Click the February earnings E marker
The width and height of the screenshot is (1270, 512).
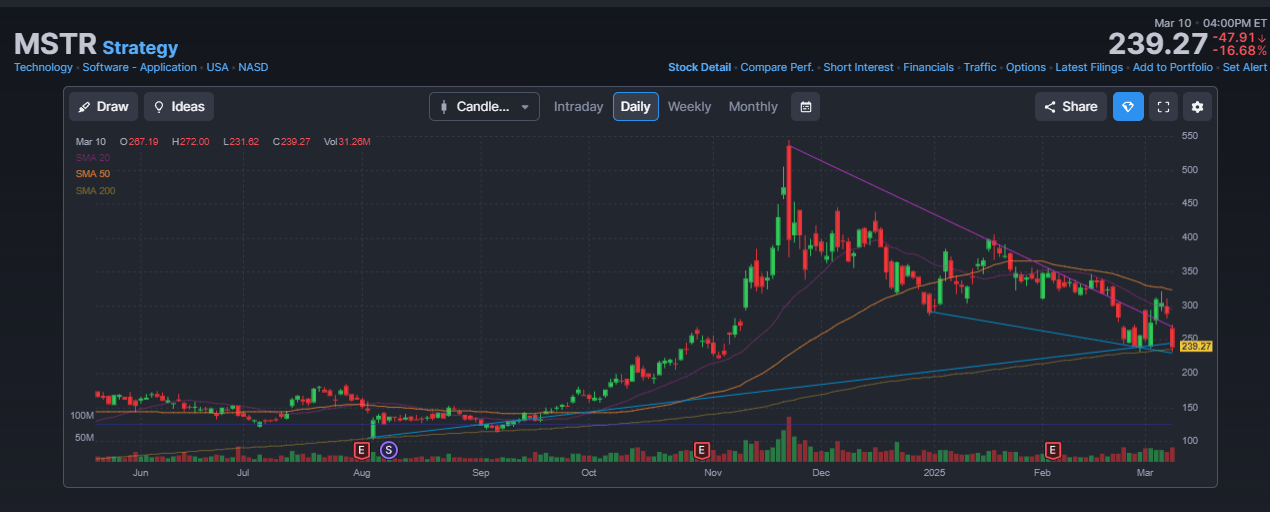tap(1052, 450)
